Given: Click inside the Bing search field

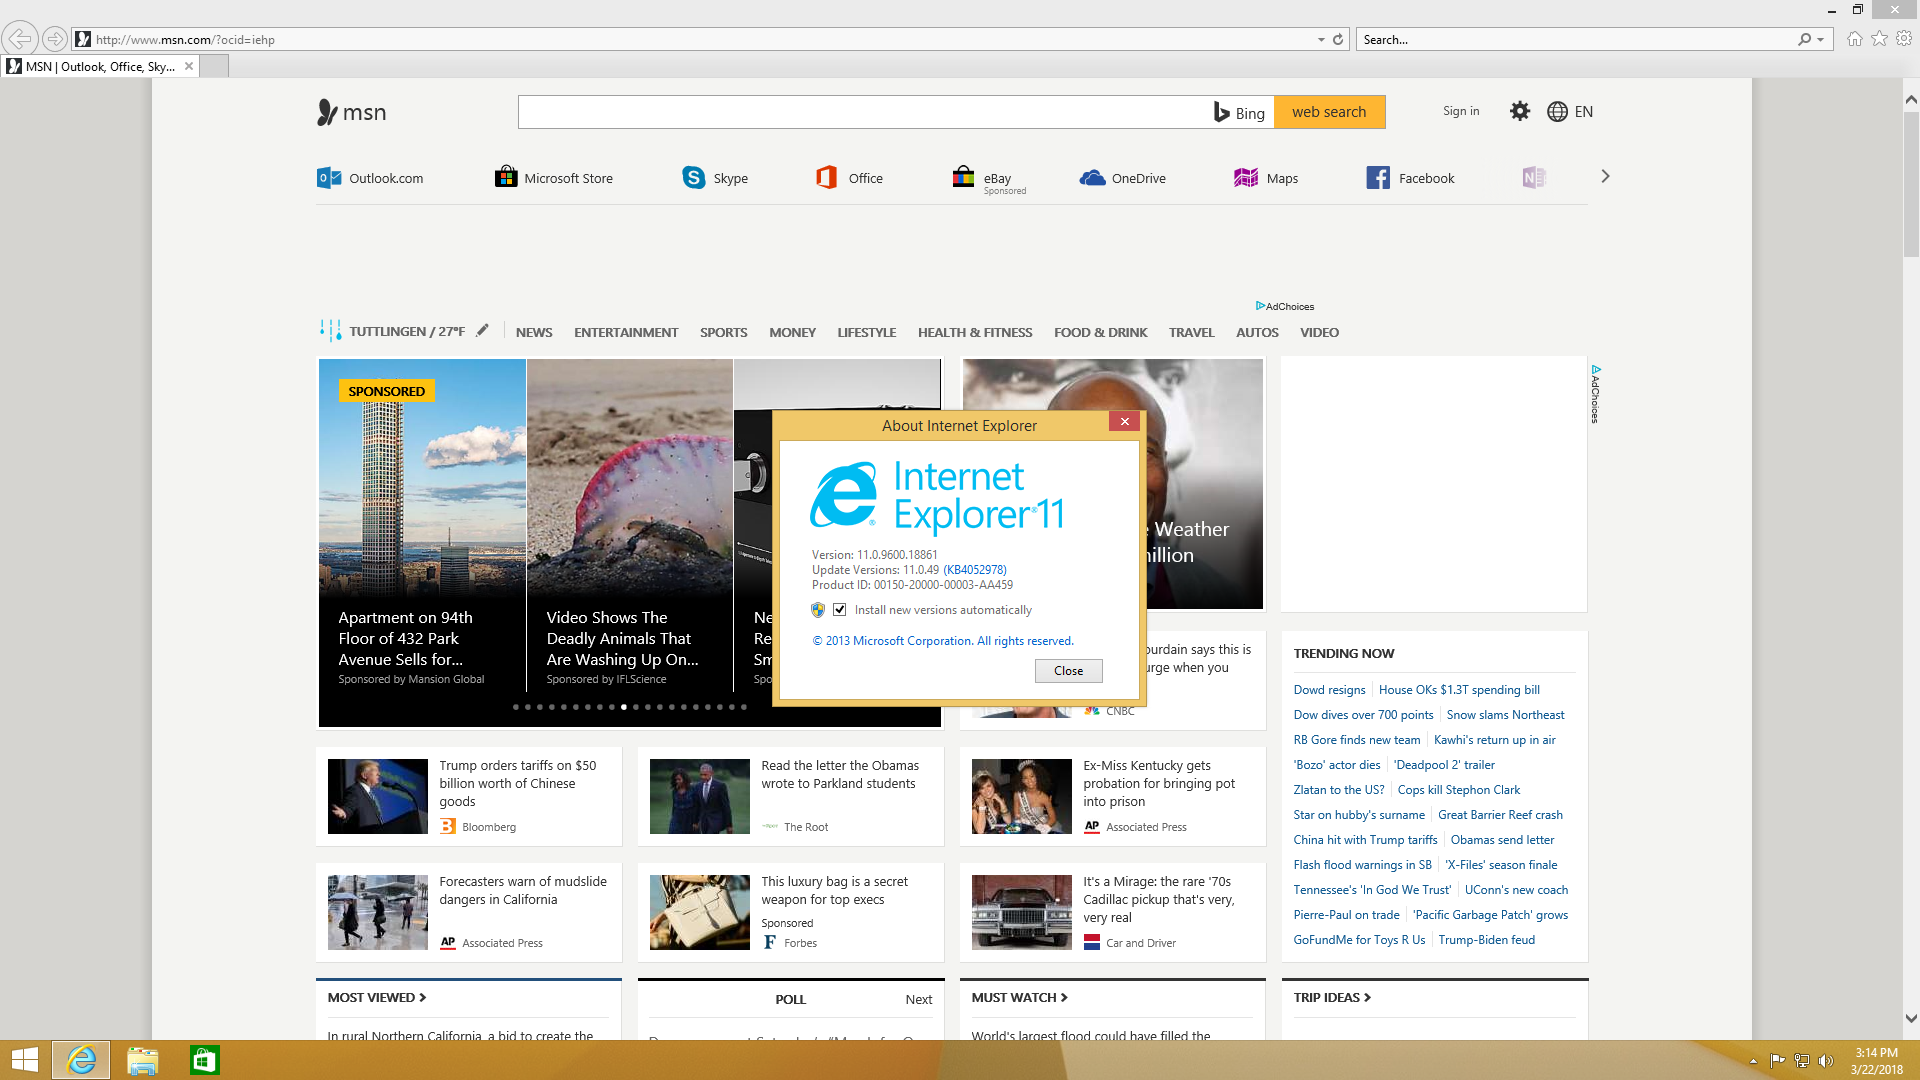Looking at the screenshot, I should (x=862, y=112).
